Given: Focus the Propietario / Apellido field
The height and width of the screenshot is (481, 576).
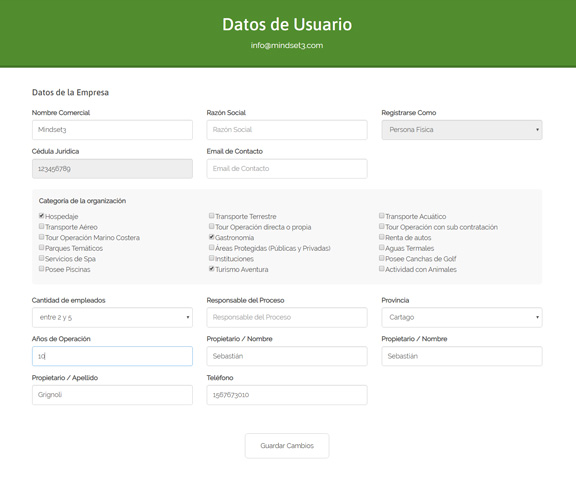Looking at the screenshot, I should click(112, 395).
